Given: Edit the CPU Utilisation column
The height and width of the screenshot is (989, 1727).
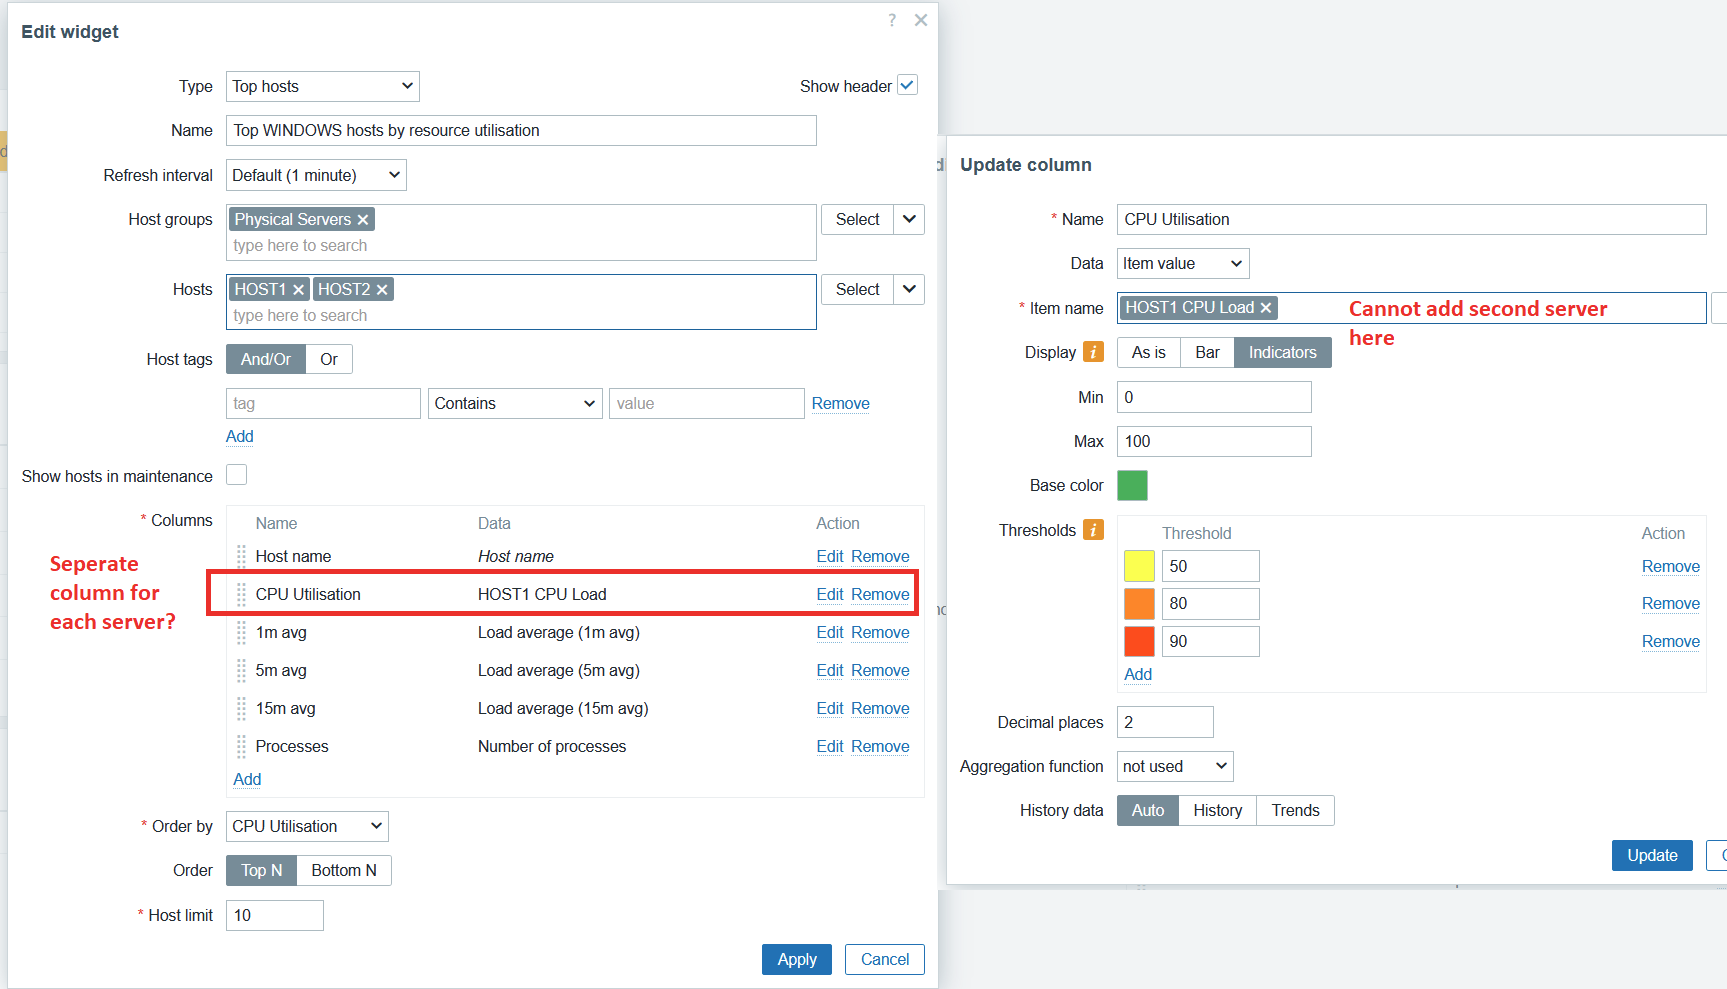Looking at the screenshot, I should click(x=829, y=594).
